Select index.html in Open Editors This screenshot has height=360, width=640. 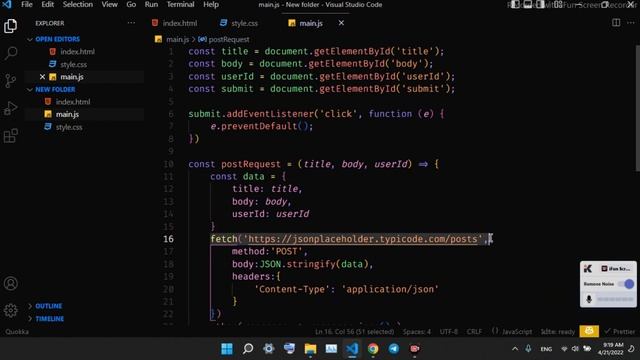[77, 52]
